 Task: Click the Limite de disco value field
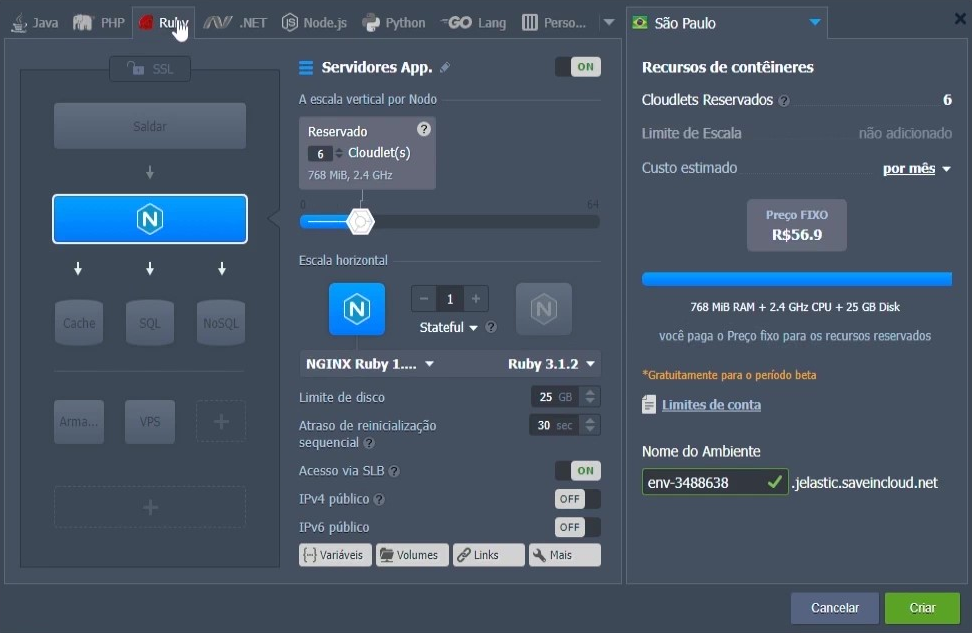555,397
